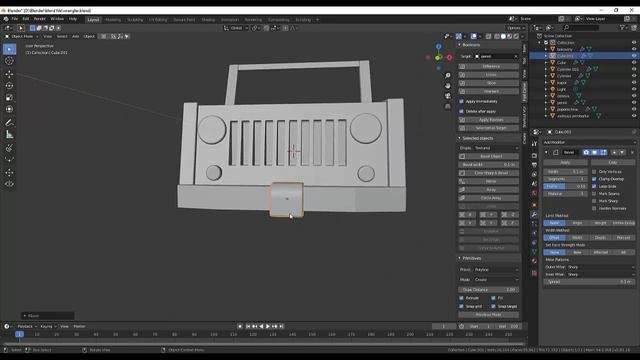Click the zoom viewport magnifier icon

(448, 76)
